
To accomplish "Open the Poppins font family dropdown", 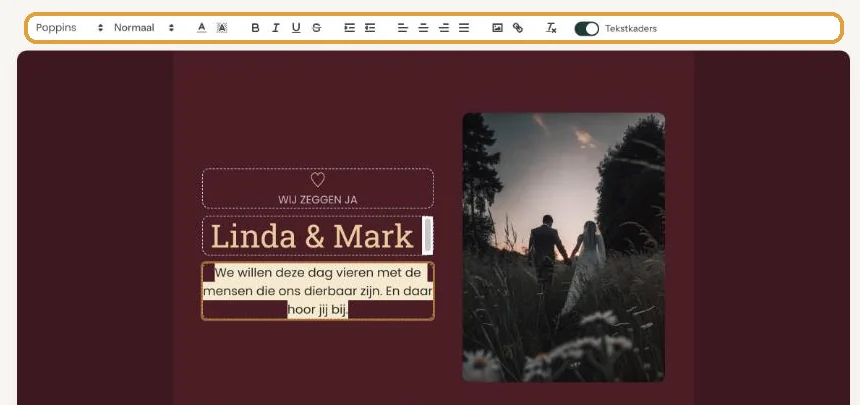I will [69, 27].
